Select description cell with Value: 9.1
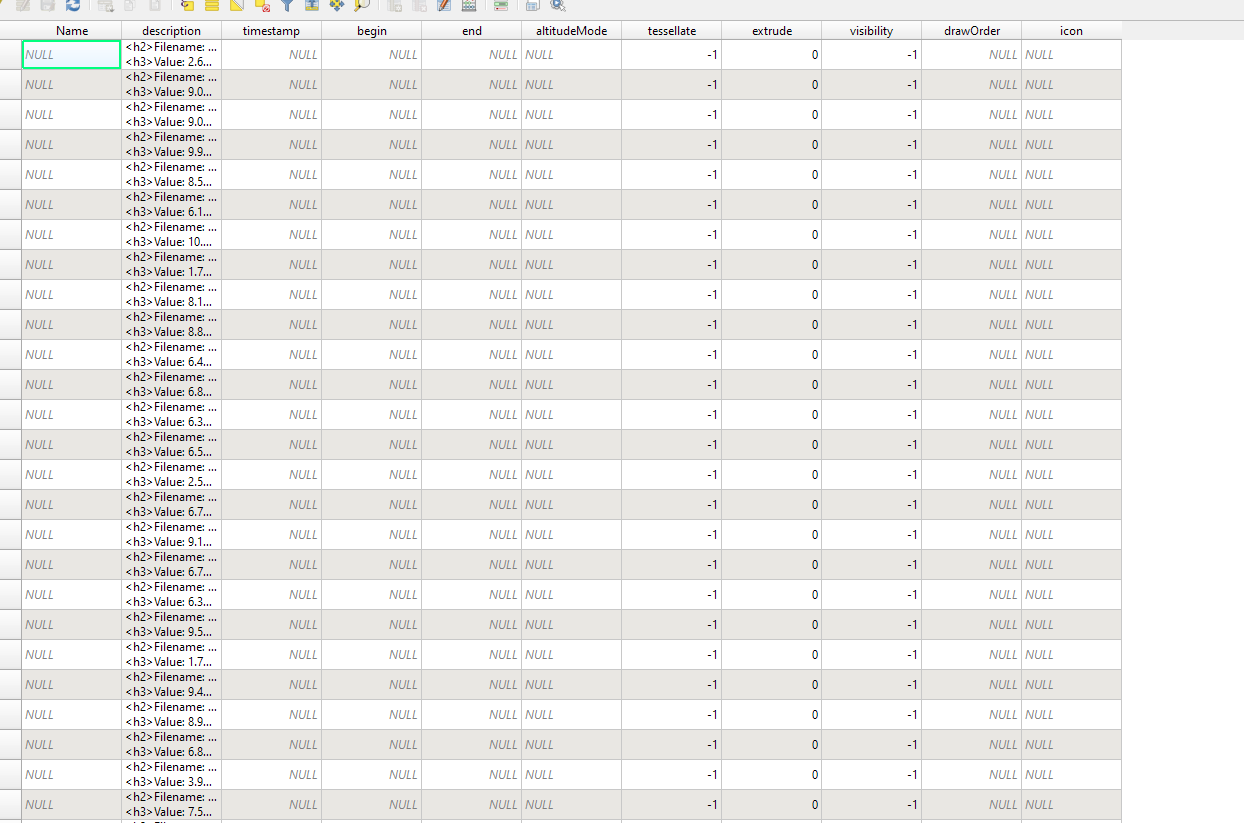The height and width of the screenshot is (823, 1244). click(172, 534)
